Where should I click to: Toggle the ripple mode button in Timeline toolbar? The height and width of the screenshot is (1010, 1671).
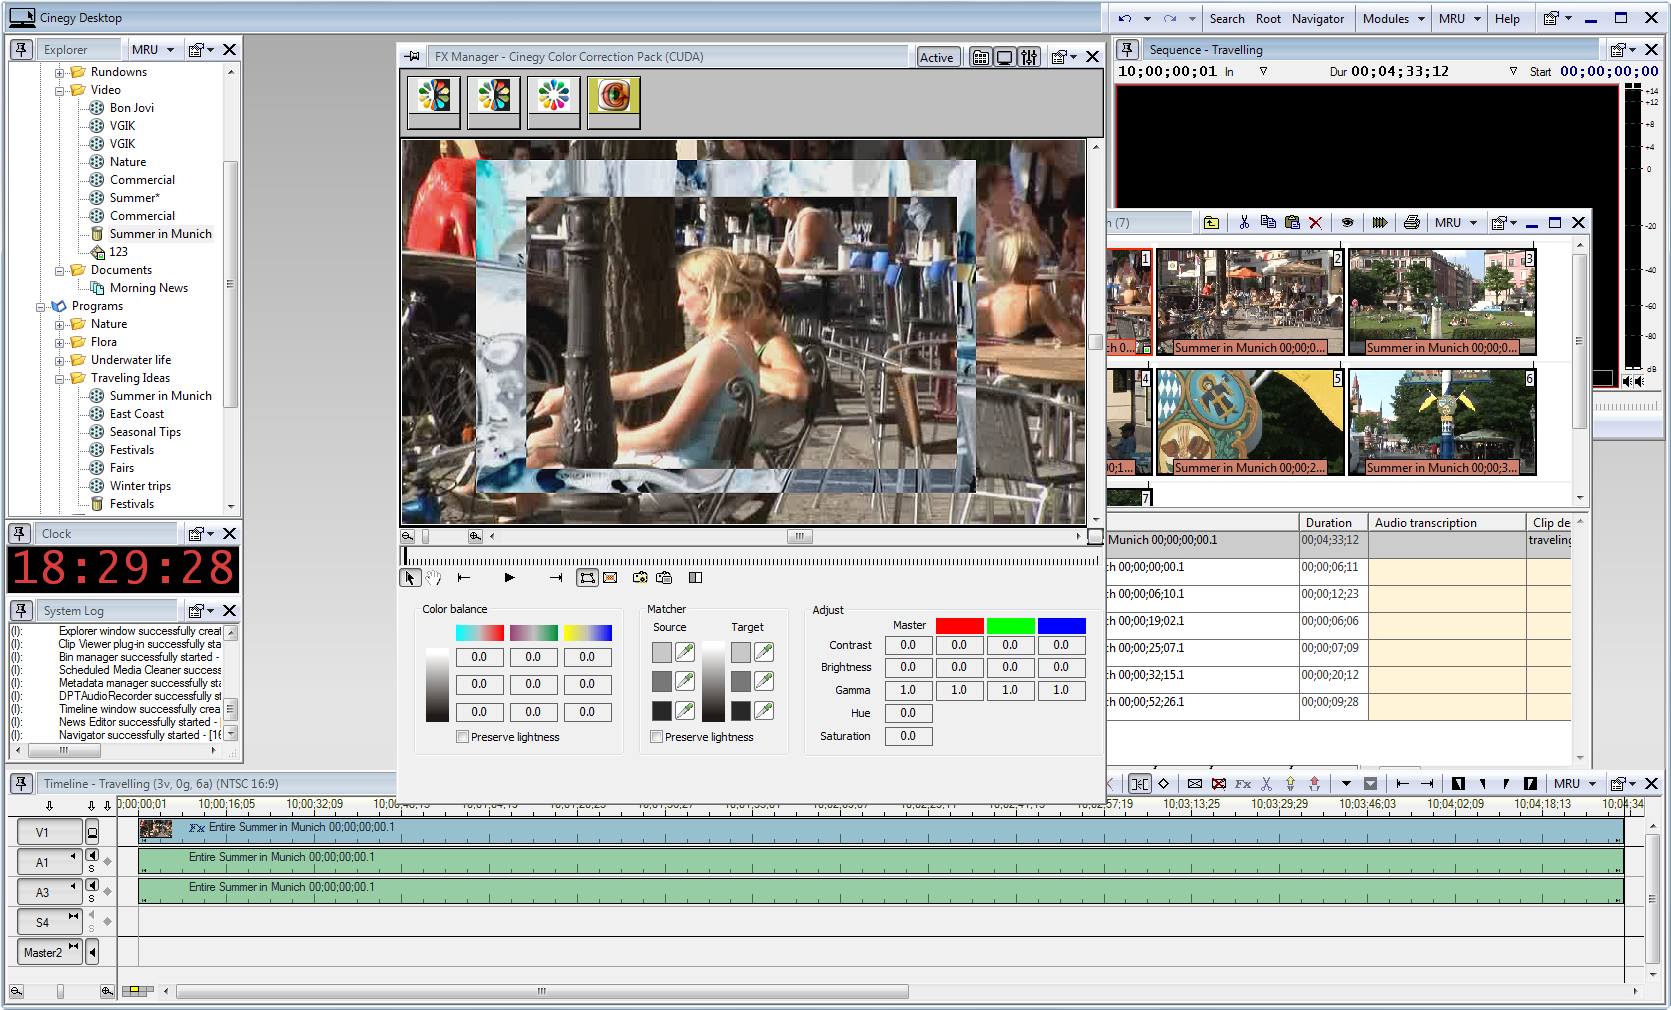pyautogui.click(x=1140, y=784)
